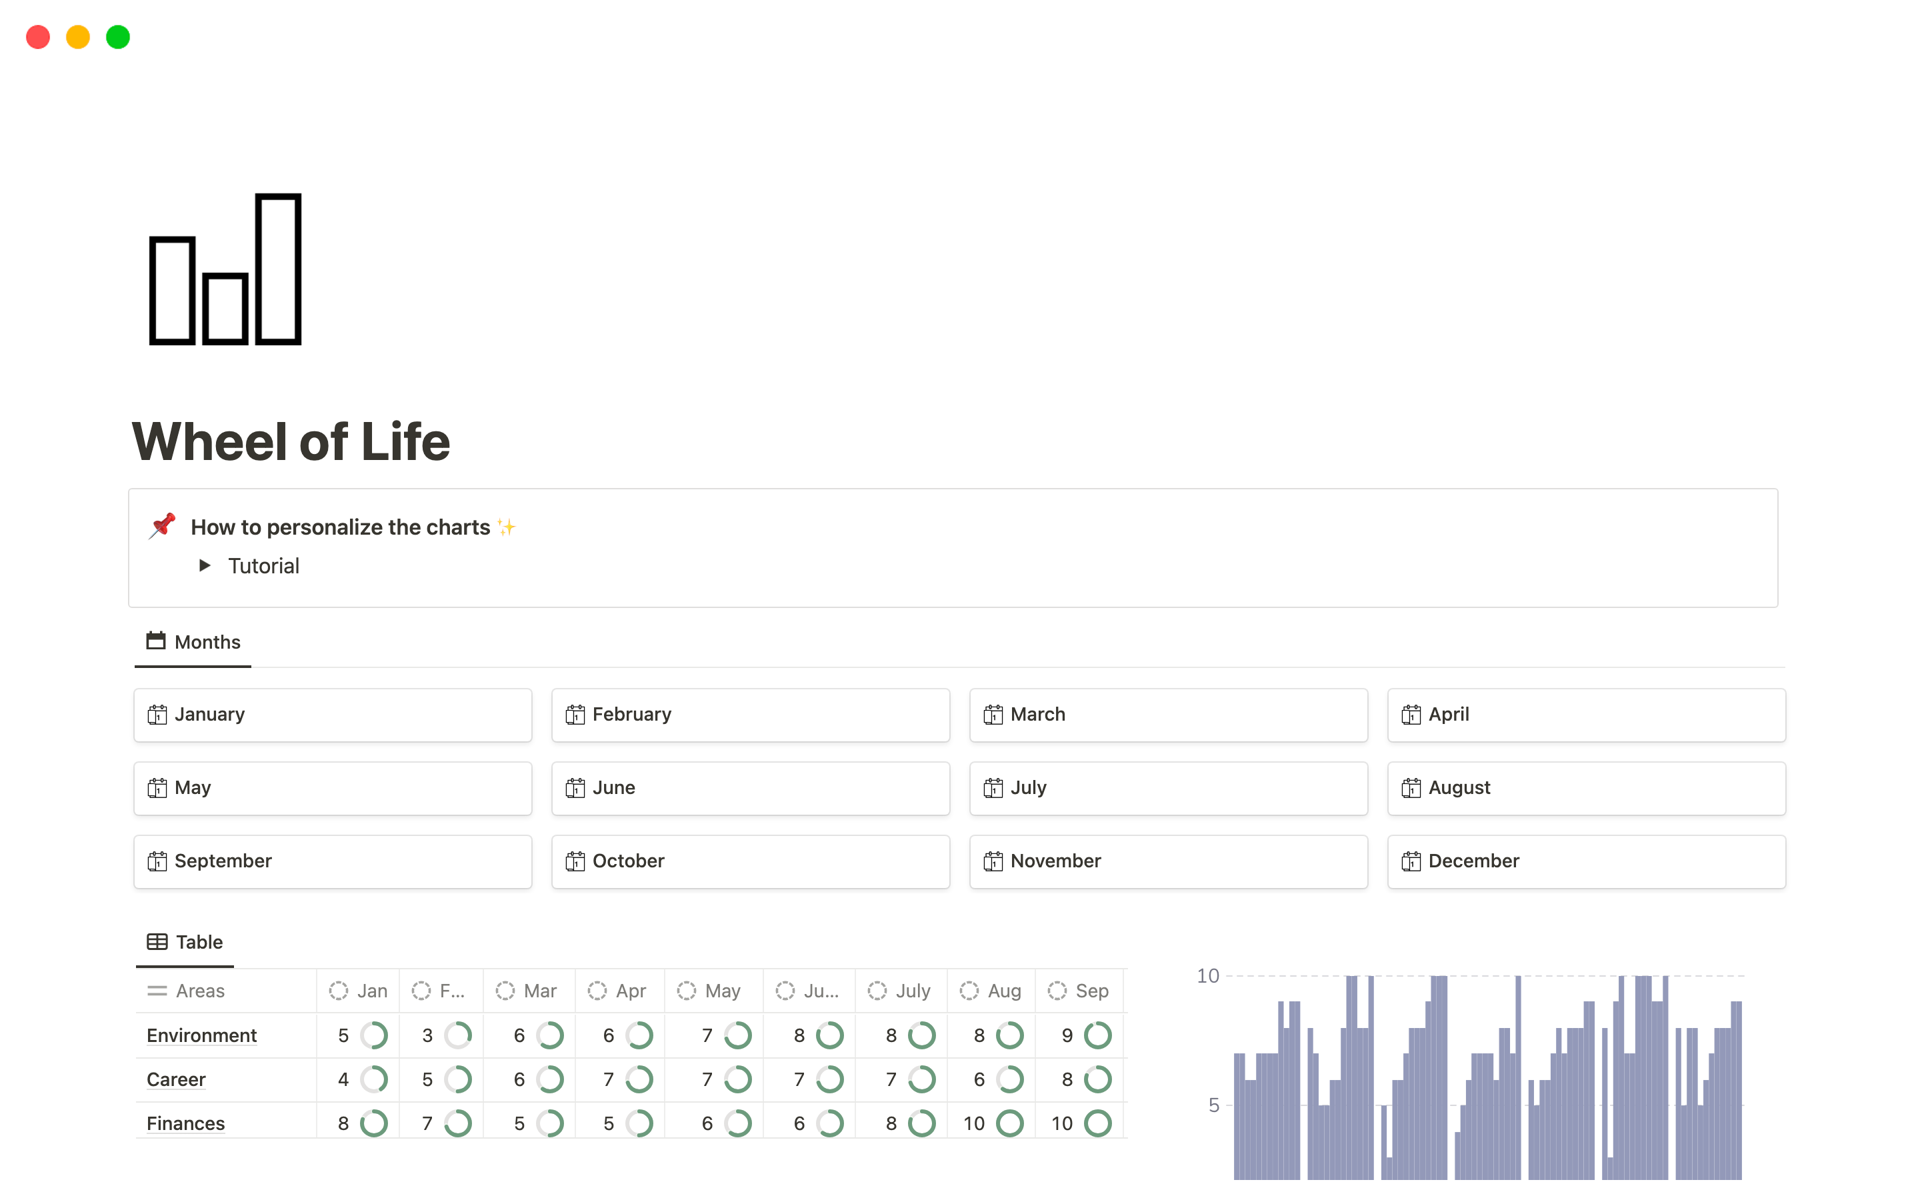The width and height of the screenshot is (1920, 1200).
Task: Click the Environment January progress ring
Action: click(x=374, y=1035)
